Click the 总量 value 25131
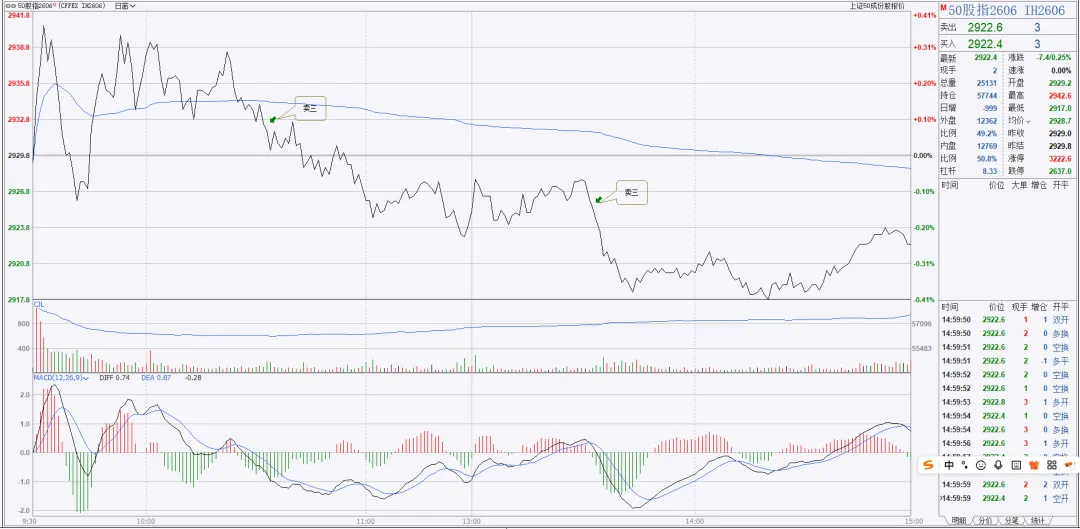 (988, 83)
